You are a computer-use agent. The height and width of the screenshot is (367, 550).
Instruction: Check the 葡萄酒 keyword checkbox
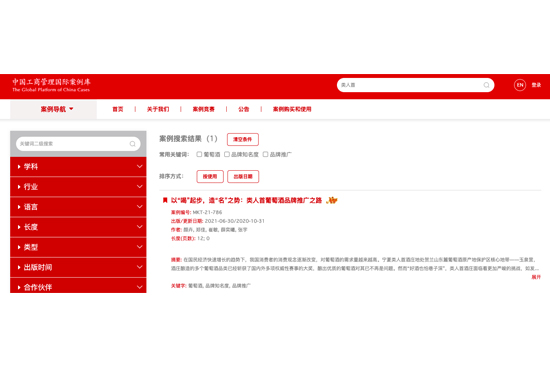pos(199,154)
